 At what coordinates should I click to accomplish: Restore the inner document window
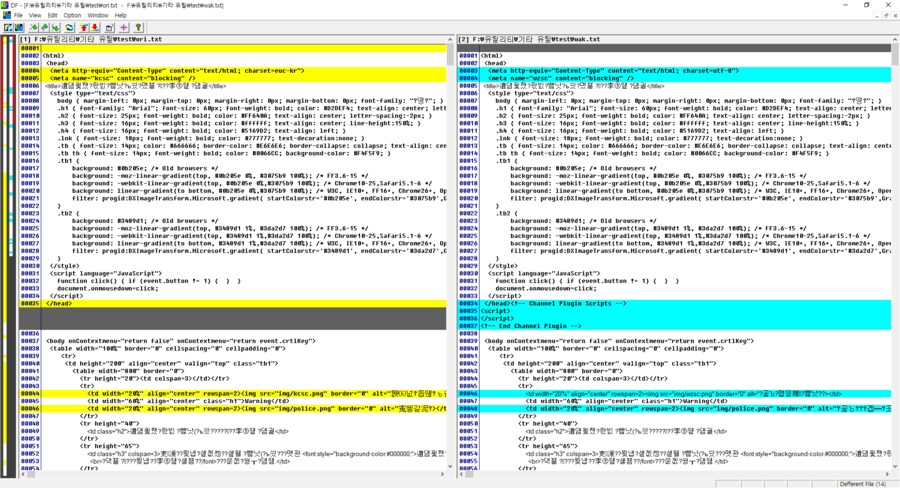point(886,16)
